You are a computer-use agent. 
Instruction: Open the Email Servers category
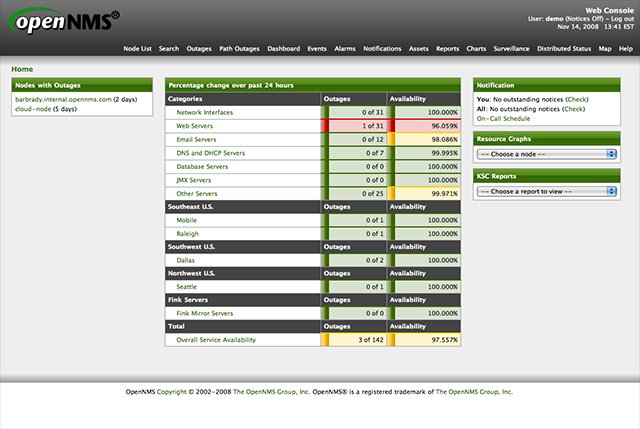tap(196, 139)
